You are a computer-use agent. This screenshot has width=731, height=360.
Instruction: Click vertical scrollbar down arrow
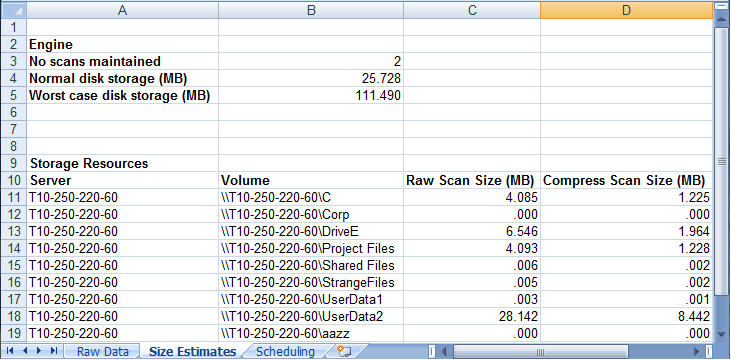click(x=721, y=334)
